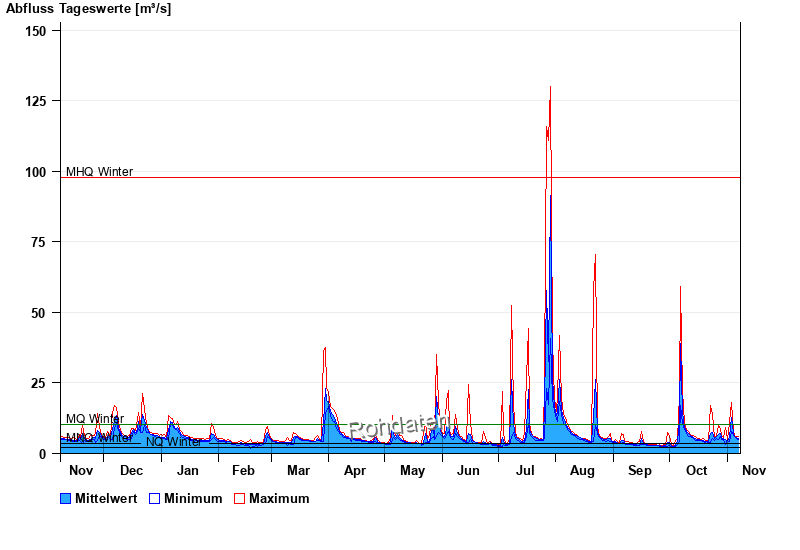Click the chart title Abfluss Tageswerte
The width and height of the screenshot is (800, 550).
[88, 9]
